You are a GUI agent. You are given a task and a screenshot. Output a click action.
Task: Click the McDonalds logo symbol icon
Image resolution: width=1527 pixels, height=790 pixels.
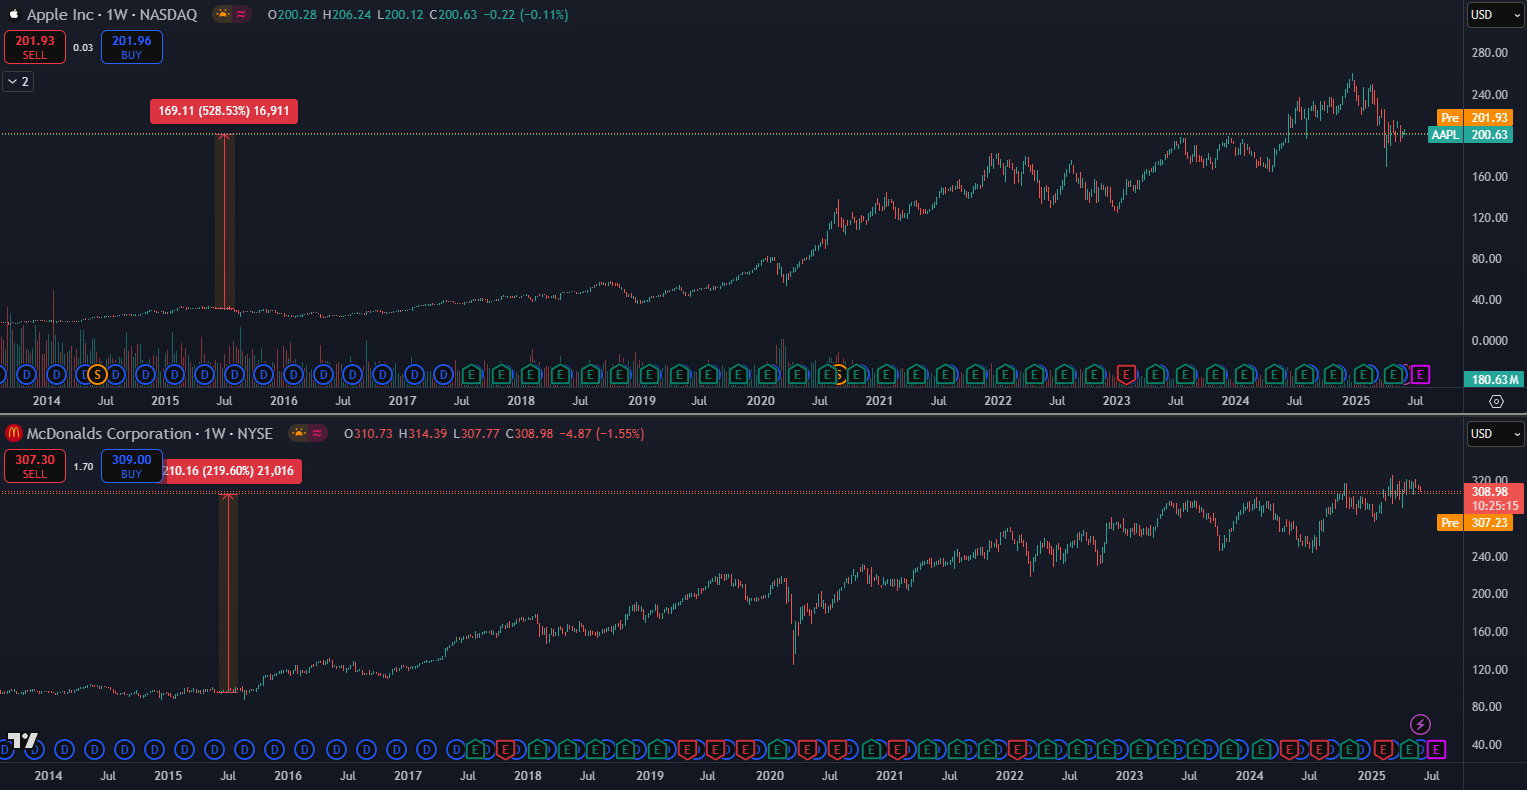click(13, 434)
